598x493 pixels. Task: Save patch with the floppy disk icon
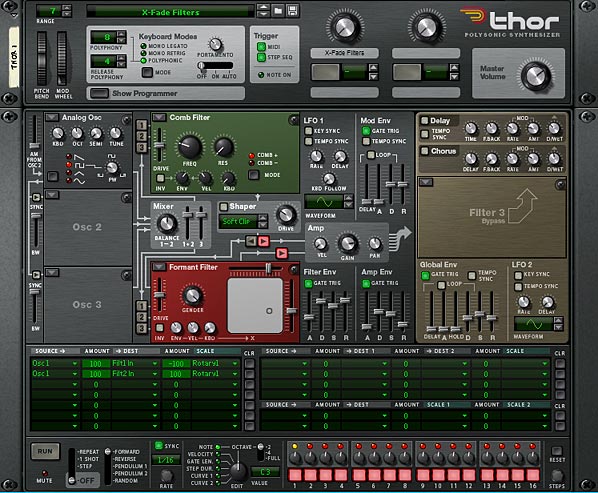pos(293,11)
